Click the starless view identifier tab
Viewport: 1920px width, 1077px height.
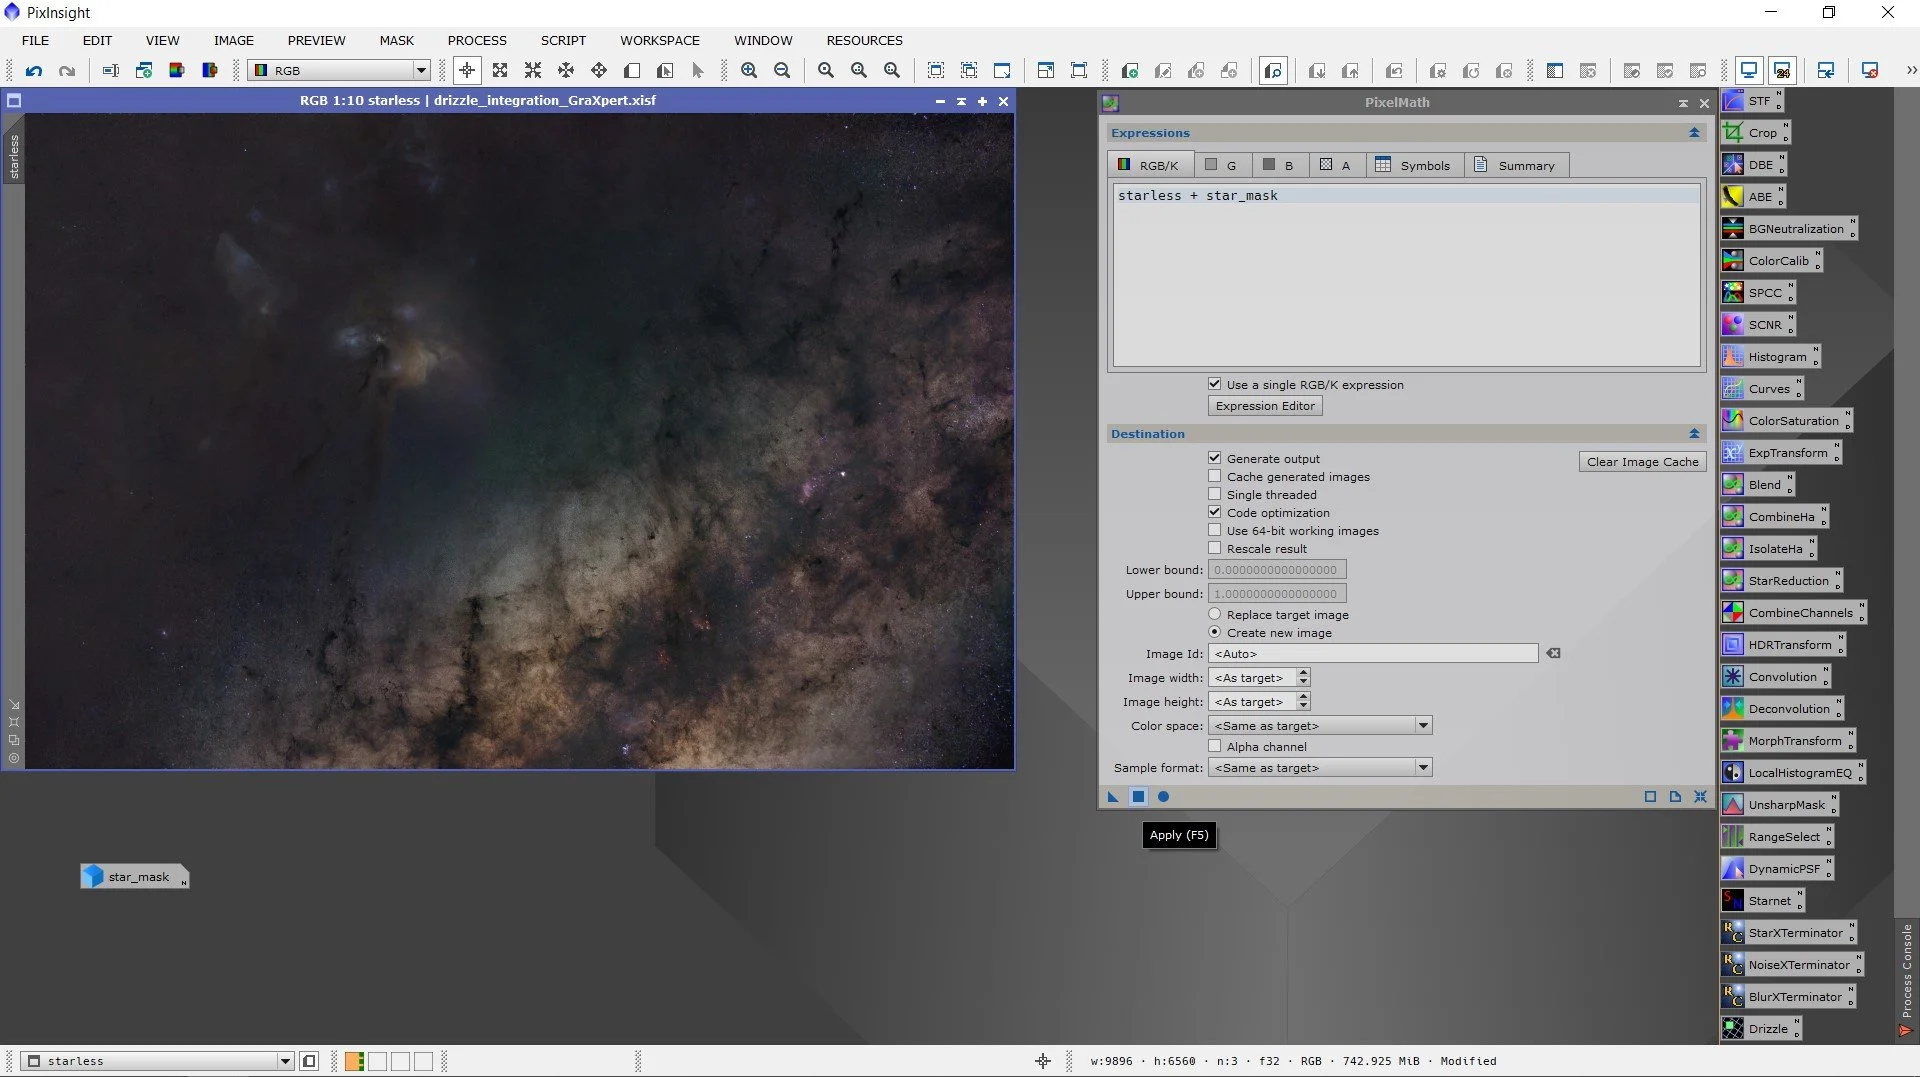click(x=14, y=157)
